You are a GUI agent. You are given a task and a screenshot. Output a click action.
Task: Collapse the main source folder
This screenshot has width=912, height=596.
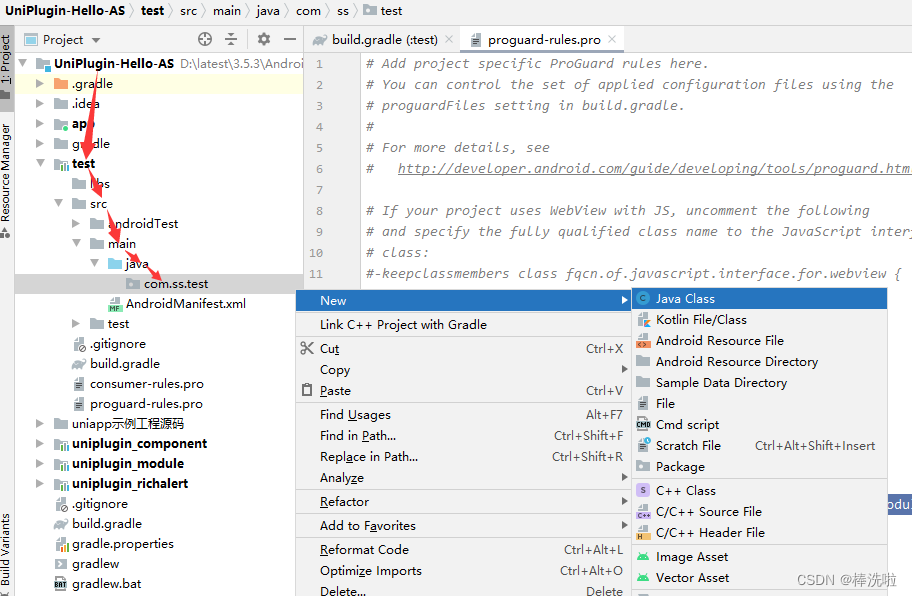coord(78,244)
